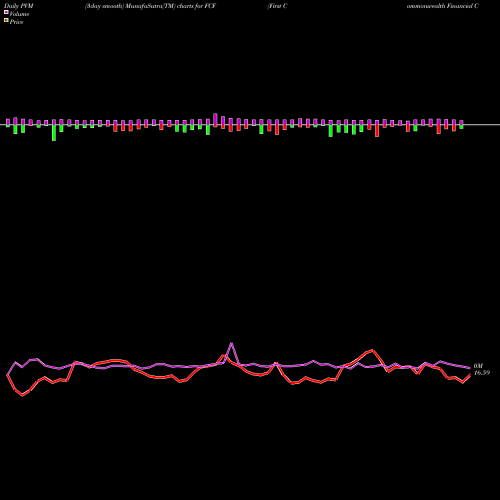Select the Price legend label
Viewport: 500px width, 500px height.
pyautogui.click(x=16, y=22)
